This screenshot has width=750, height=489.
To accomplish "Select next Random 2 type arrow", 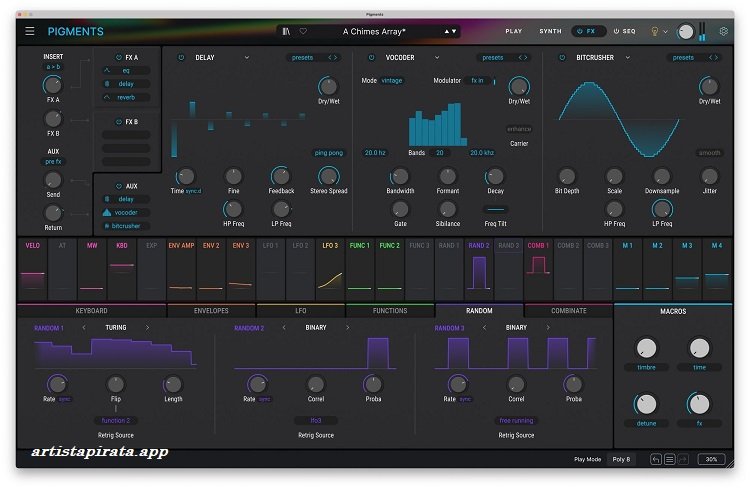I will tap(348, 328).
